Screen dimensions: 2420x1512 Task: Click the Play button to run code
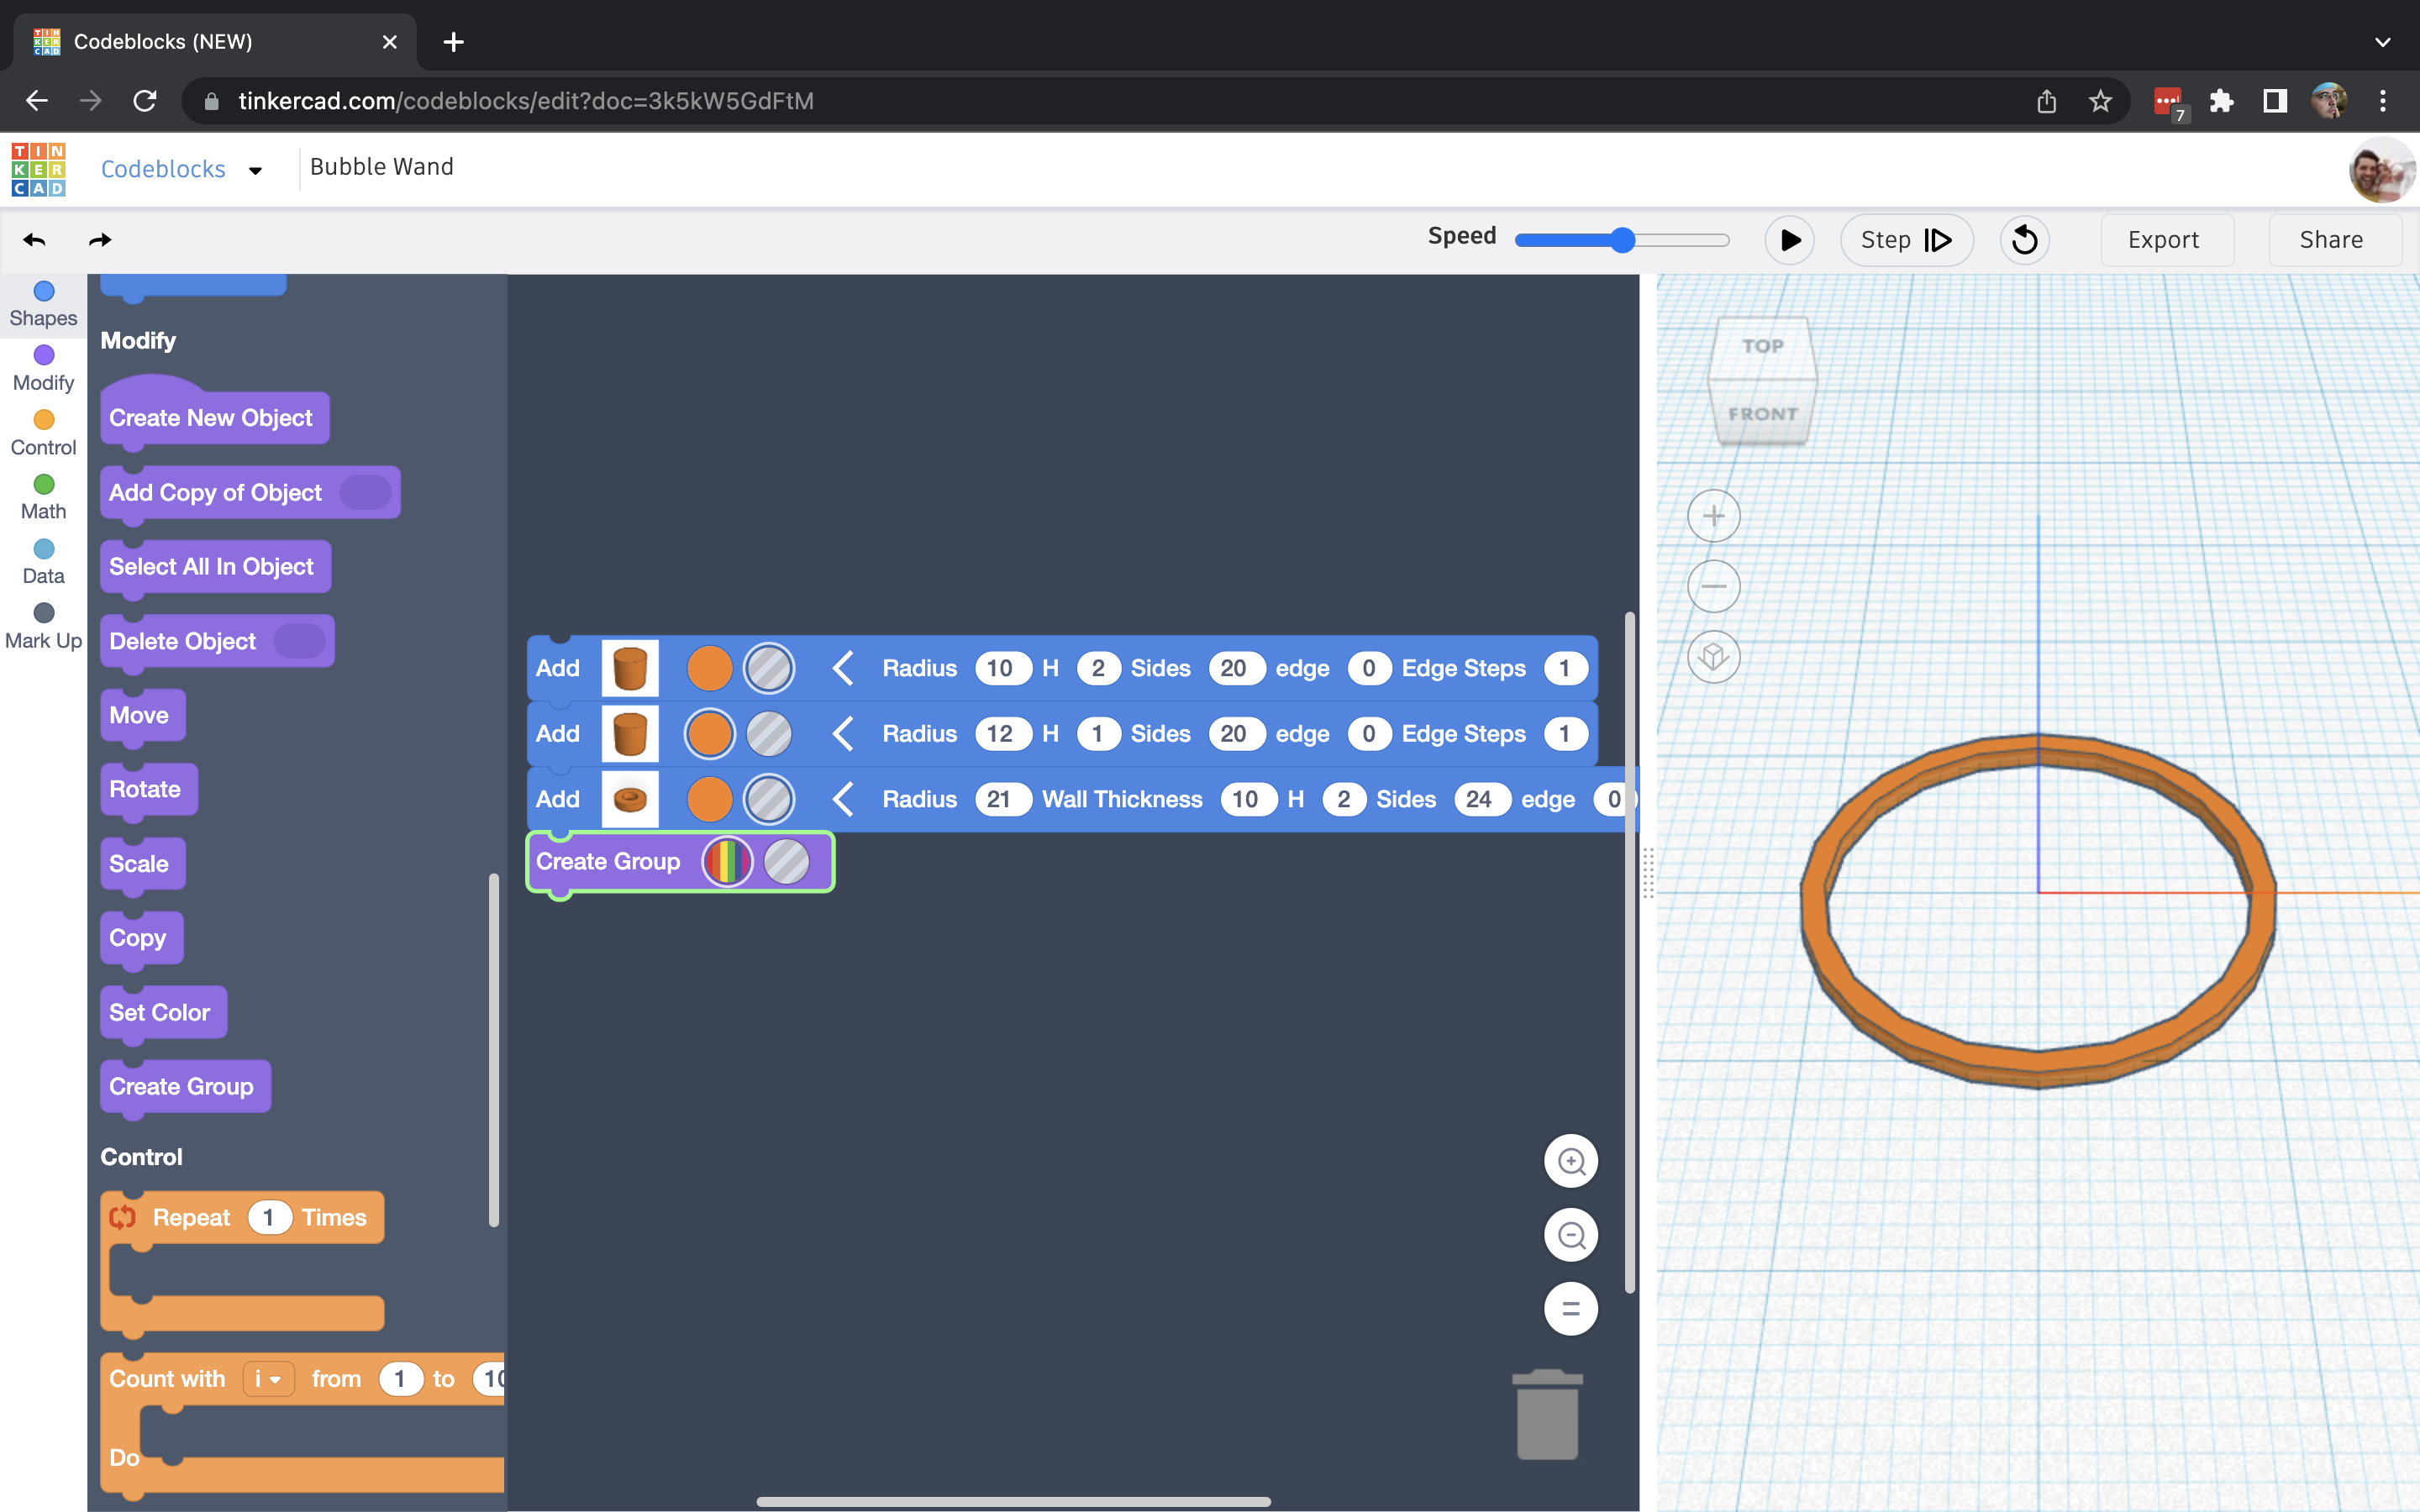[x=1789, y=240]
